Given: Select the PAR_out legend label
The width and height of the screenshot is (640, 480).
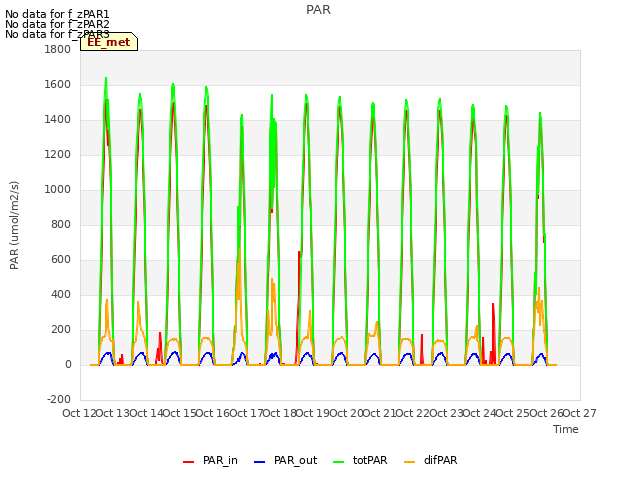Looking at the screenshot, I should [296, 460].
